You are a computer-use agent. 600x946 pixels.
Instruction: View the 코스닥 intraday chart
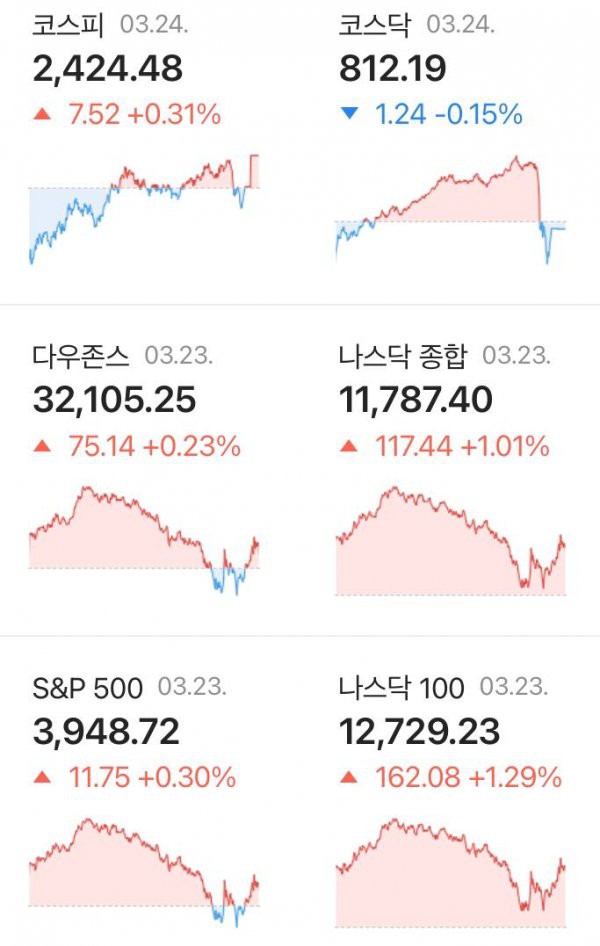click(451, 209)
